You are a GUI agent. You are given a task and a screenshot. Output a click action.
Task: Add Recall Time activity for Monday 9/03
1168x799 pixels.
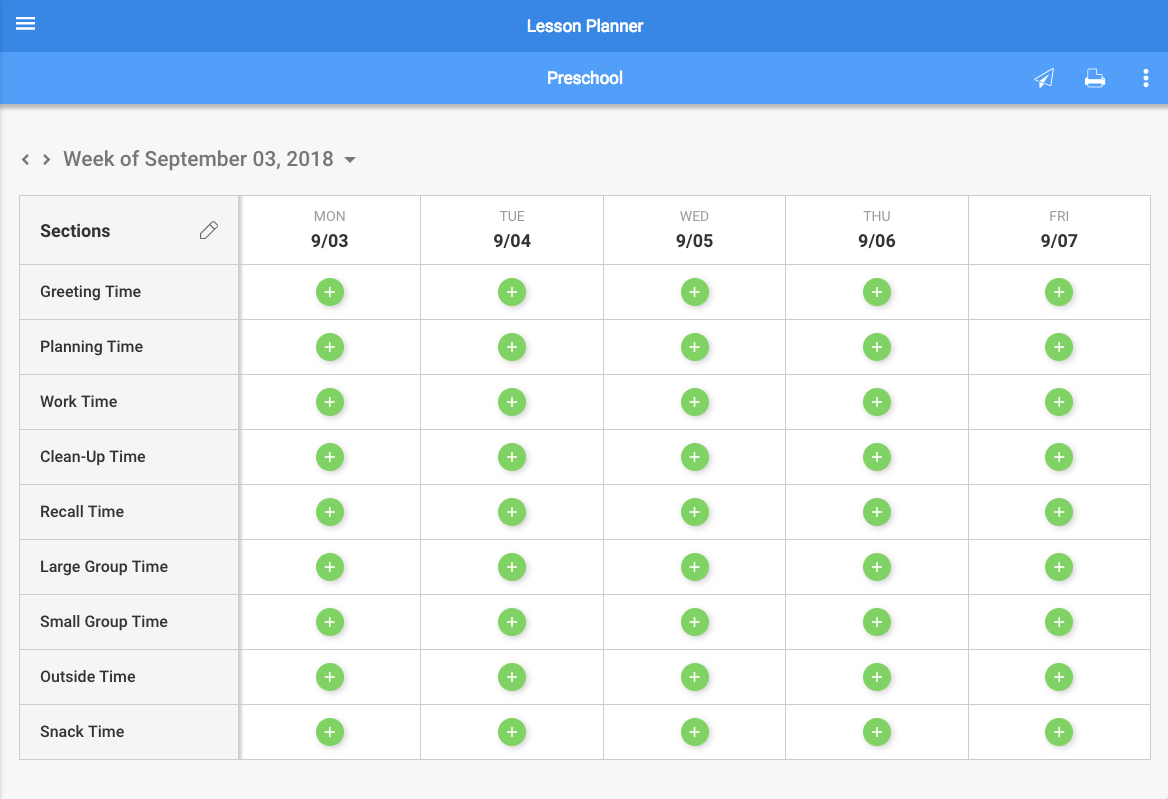[x=330, y=512]
